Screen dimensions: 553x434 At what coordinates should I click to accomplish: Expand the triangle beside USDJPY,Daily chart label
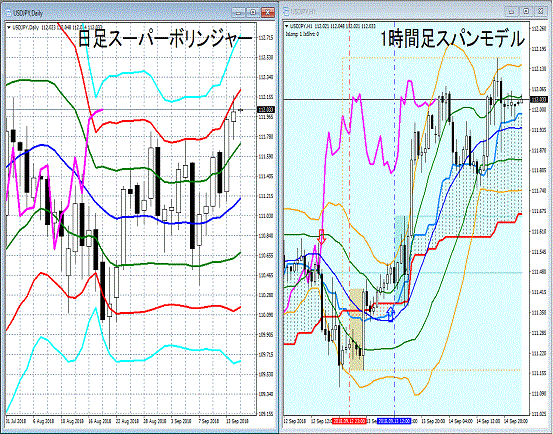8,27
